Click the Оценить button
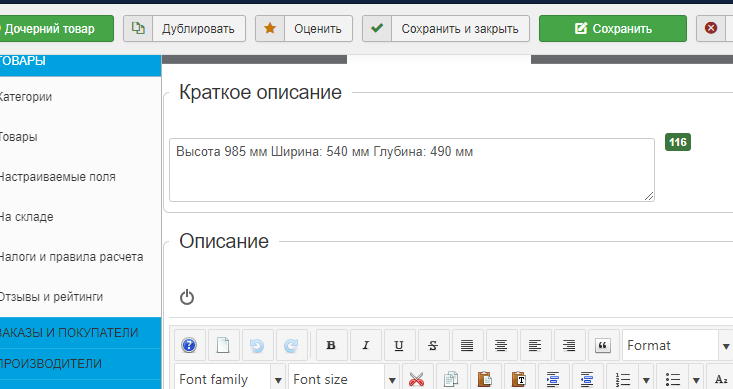This screenshot has height=389, width=733. point(304,29)
